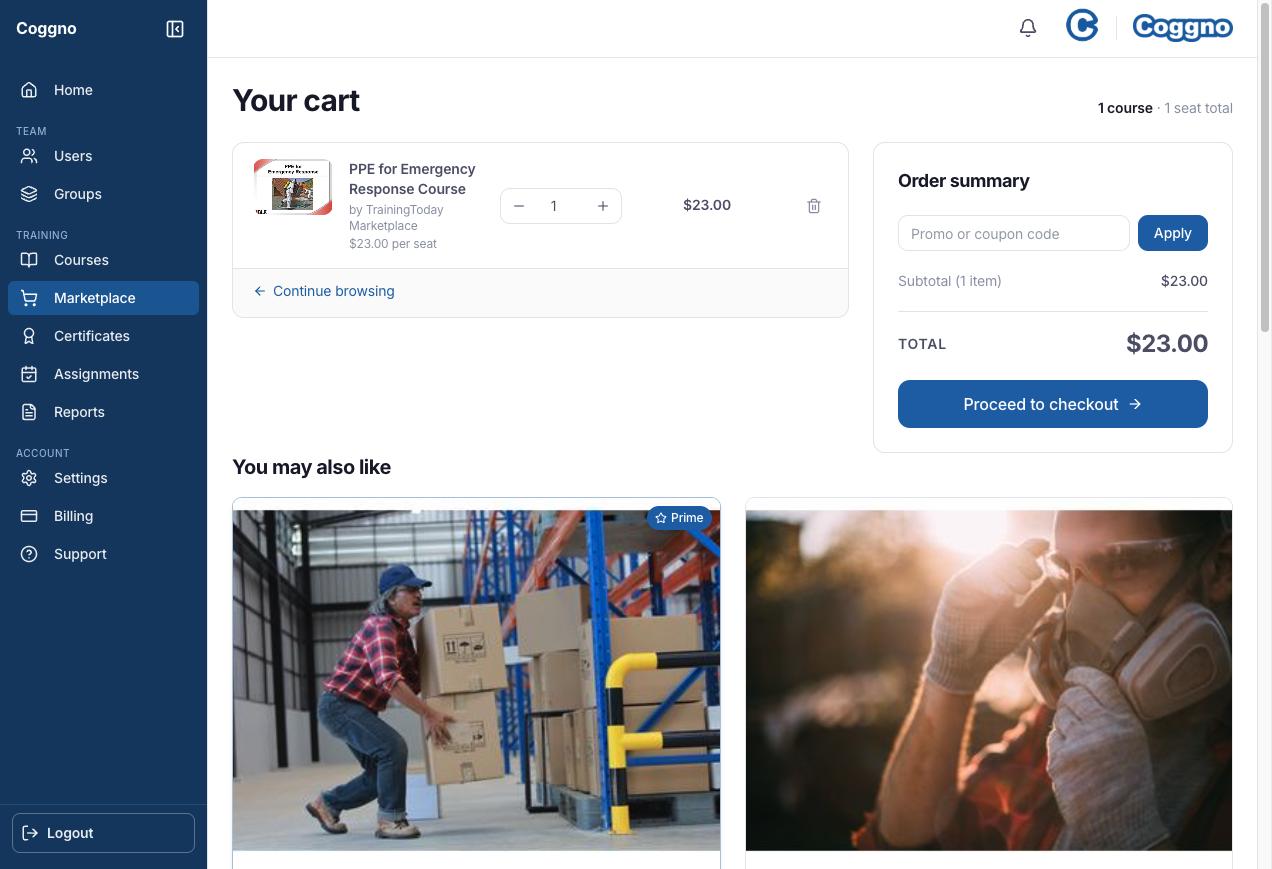Viewport: 1272px width, 869px height.
Task: Proceed to checkout
Action: pyautogui.click(x=1053, y=404)
